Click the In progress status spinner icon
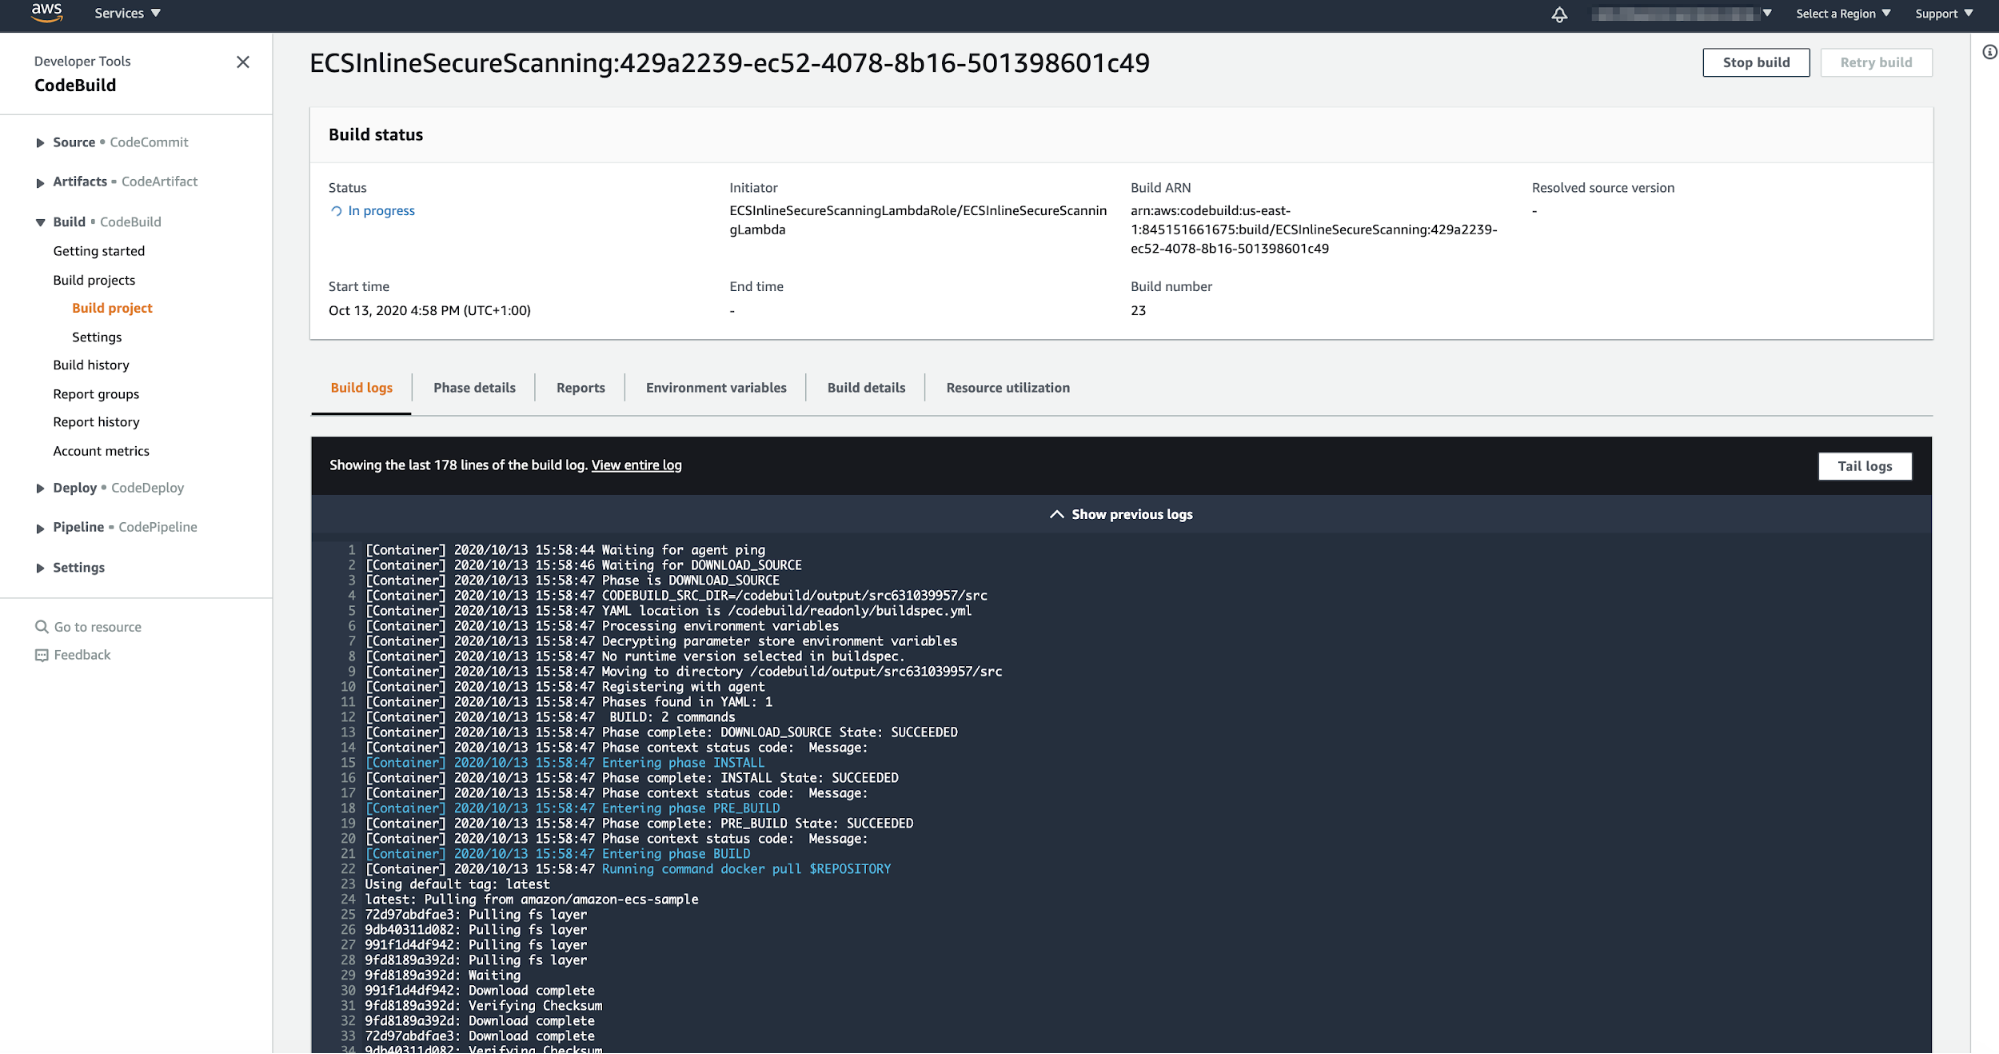This screenshot has height=1054, width=1999. pyautogui.click(x=337, y=211)
